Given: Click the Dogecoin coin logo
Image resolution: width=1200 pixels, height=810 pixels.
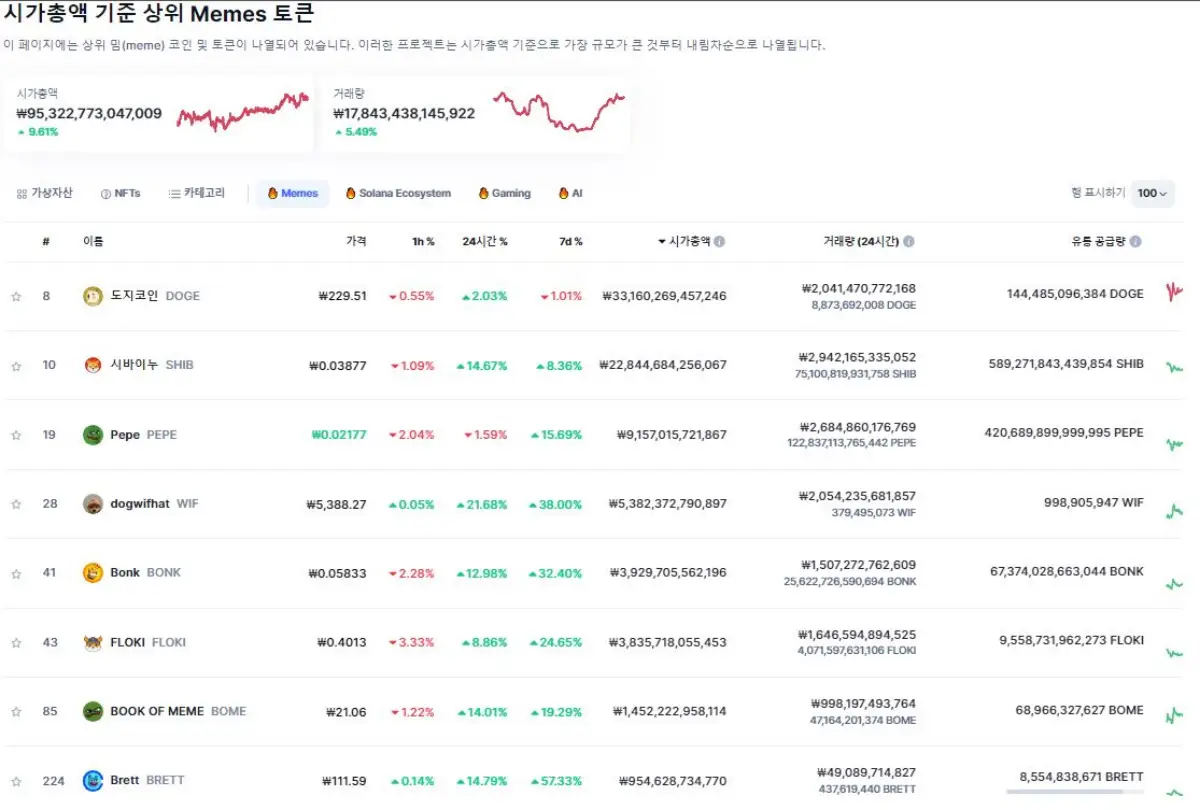Looking at the screenshot, I should 93,296.
